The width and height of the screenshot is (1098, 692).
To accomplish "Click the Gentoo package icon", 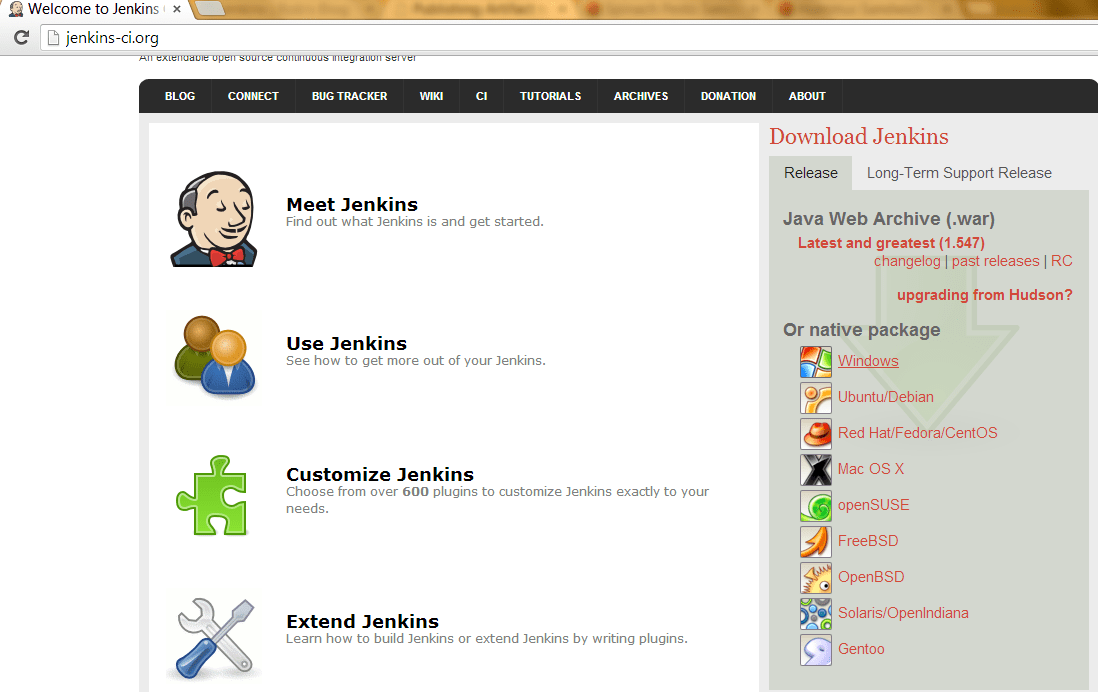I will click(x=816, y=649).
